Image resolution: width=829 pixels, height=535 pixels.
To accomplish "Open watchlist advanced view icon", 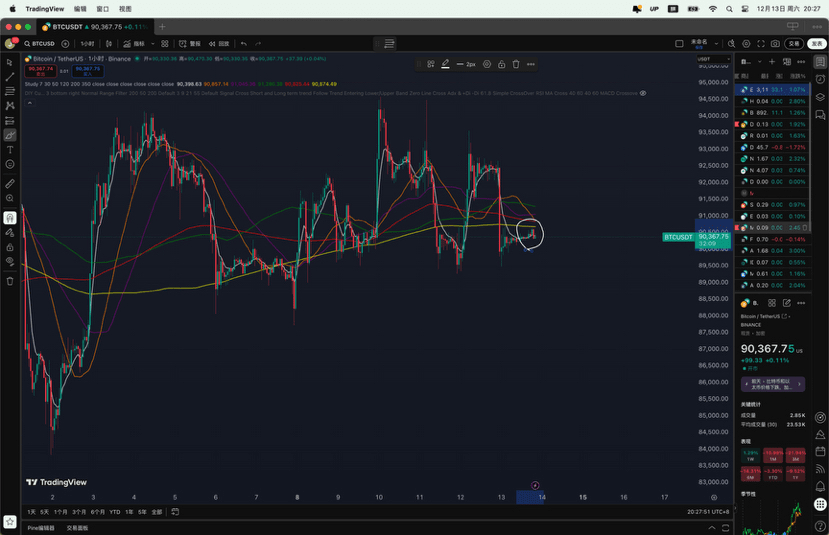I will click(x=787, y=62).
